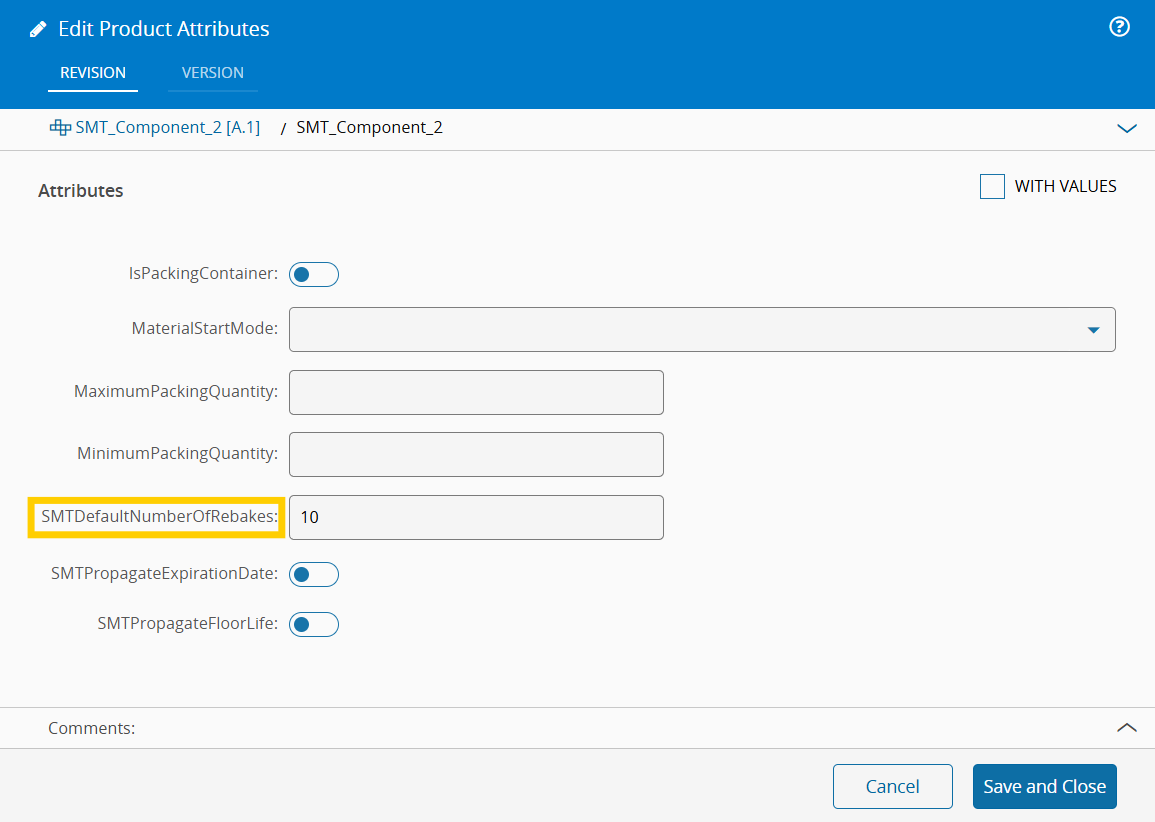Viewport: 1155px width, 822px height.
Task: Click the pencil edit icon in header
Action: (38, 30)
